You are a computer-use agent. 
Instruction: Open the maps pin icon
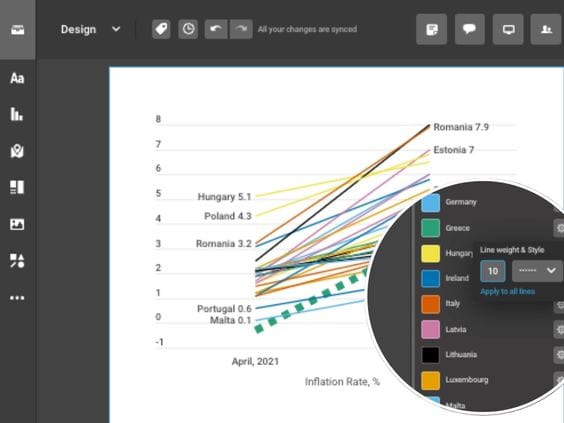17,151
